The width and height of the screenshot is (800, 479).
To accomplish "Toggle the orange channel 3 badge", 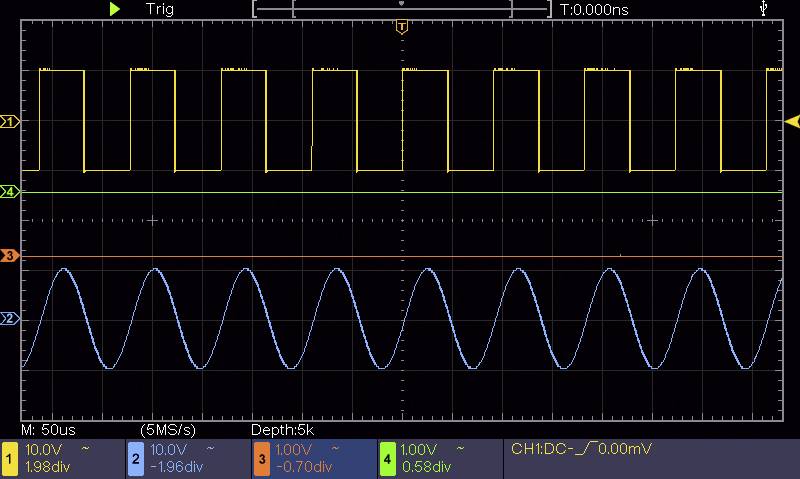I will pos(262,458).
